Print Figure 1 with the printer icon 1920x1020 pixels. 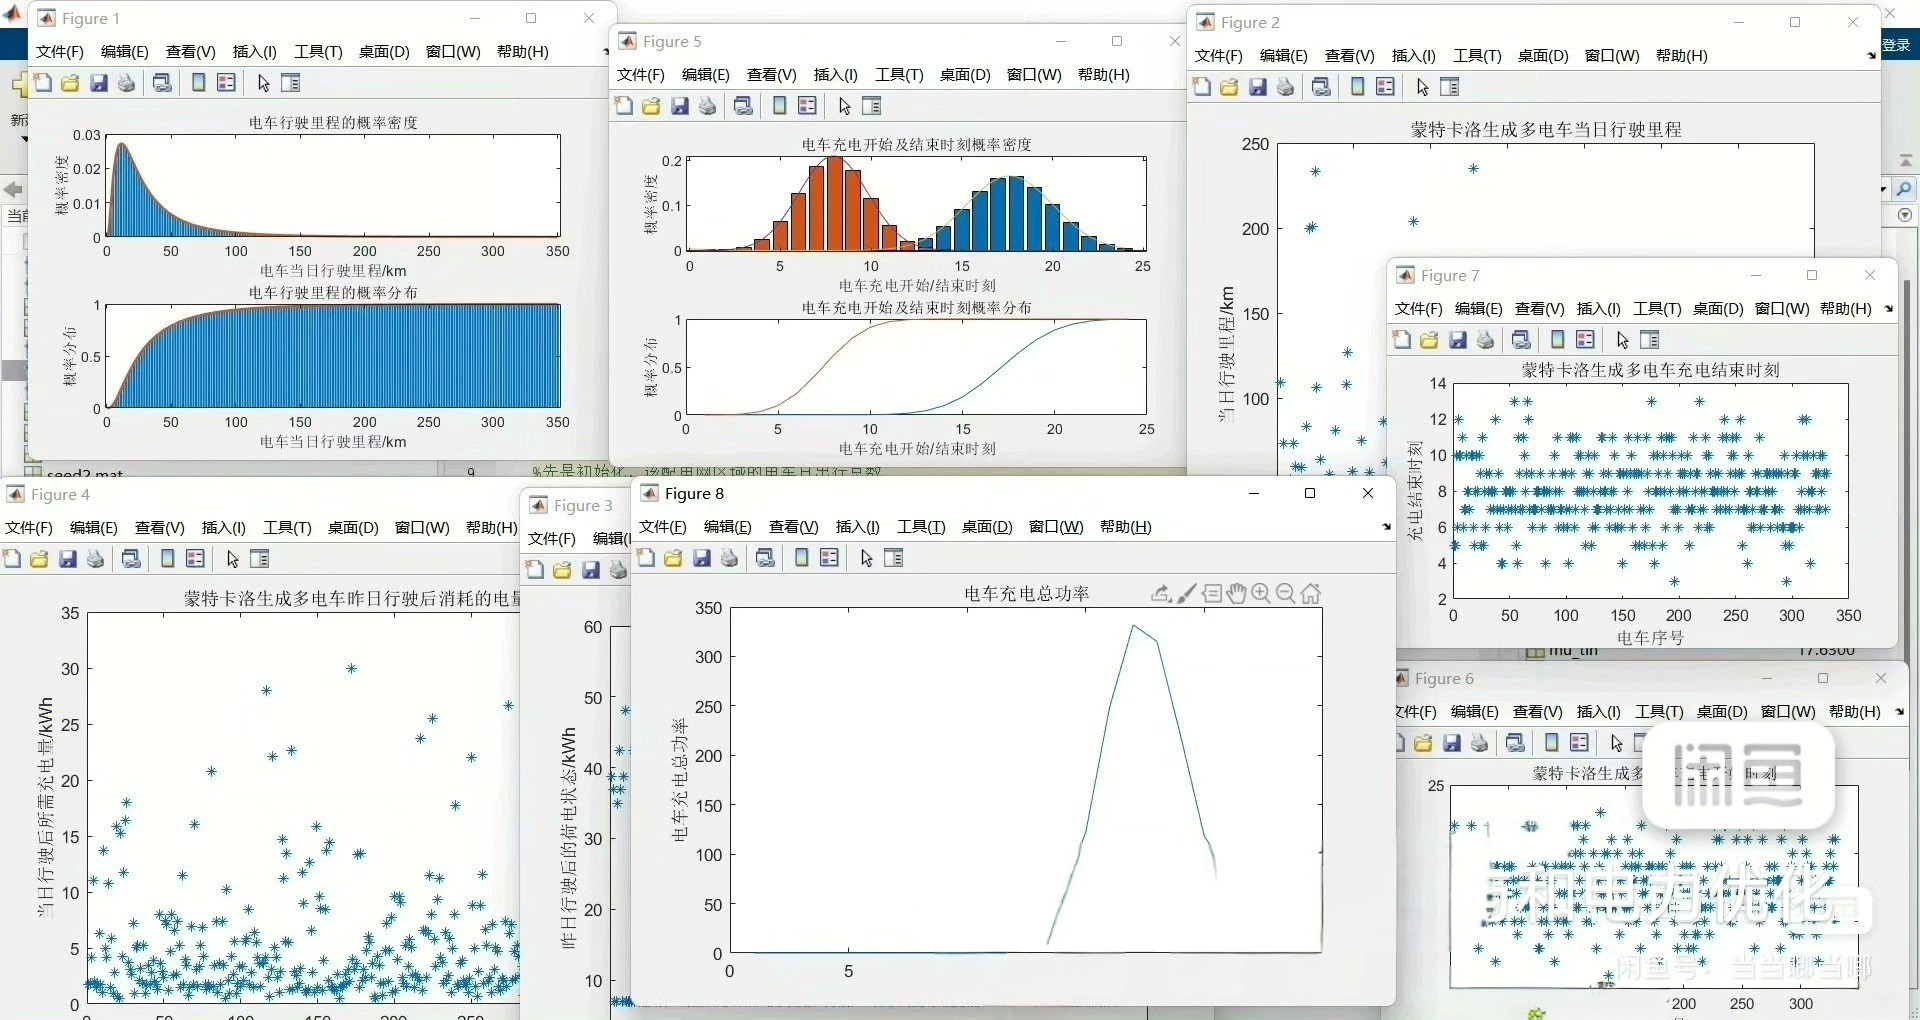pos(126,83)
